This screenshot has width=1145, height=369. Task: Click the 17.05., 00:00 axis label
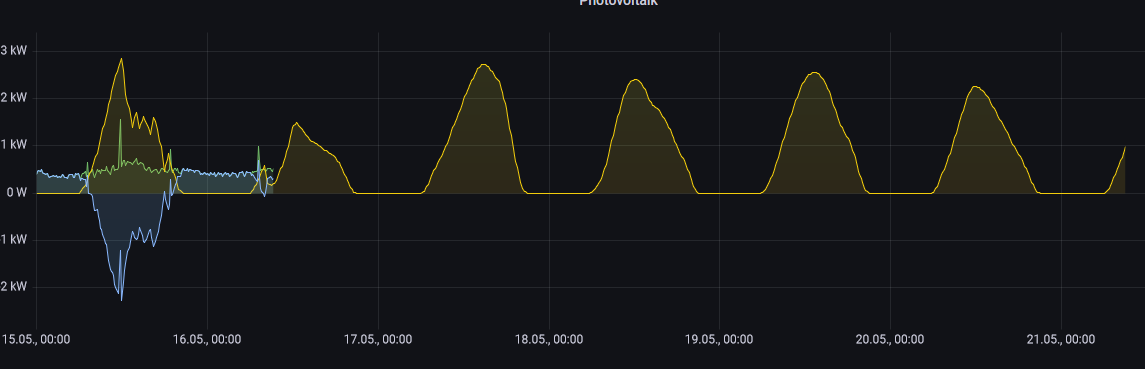378,340
